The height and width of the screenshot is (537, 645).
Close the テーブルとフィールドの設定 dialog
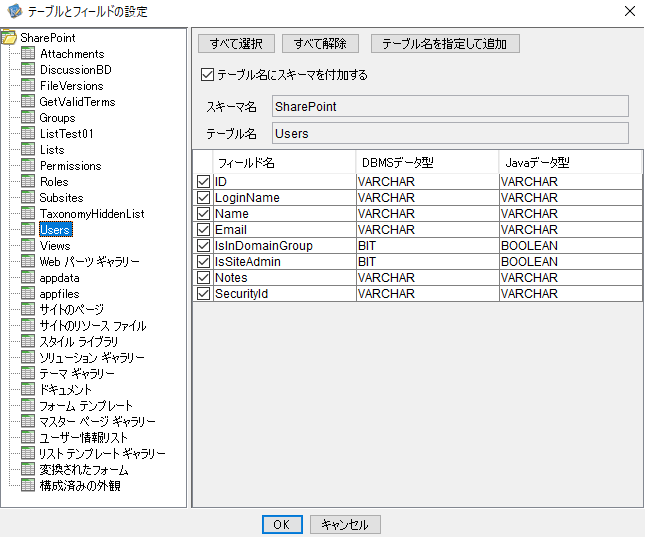click(x=630, y=11)
